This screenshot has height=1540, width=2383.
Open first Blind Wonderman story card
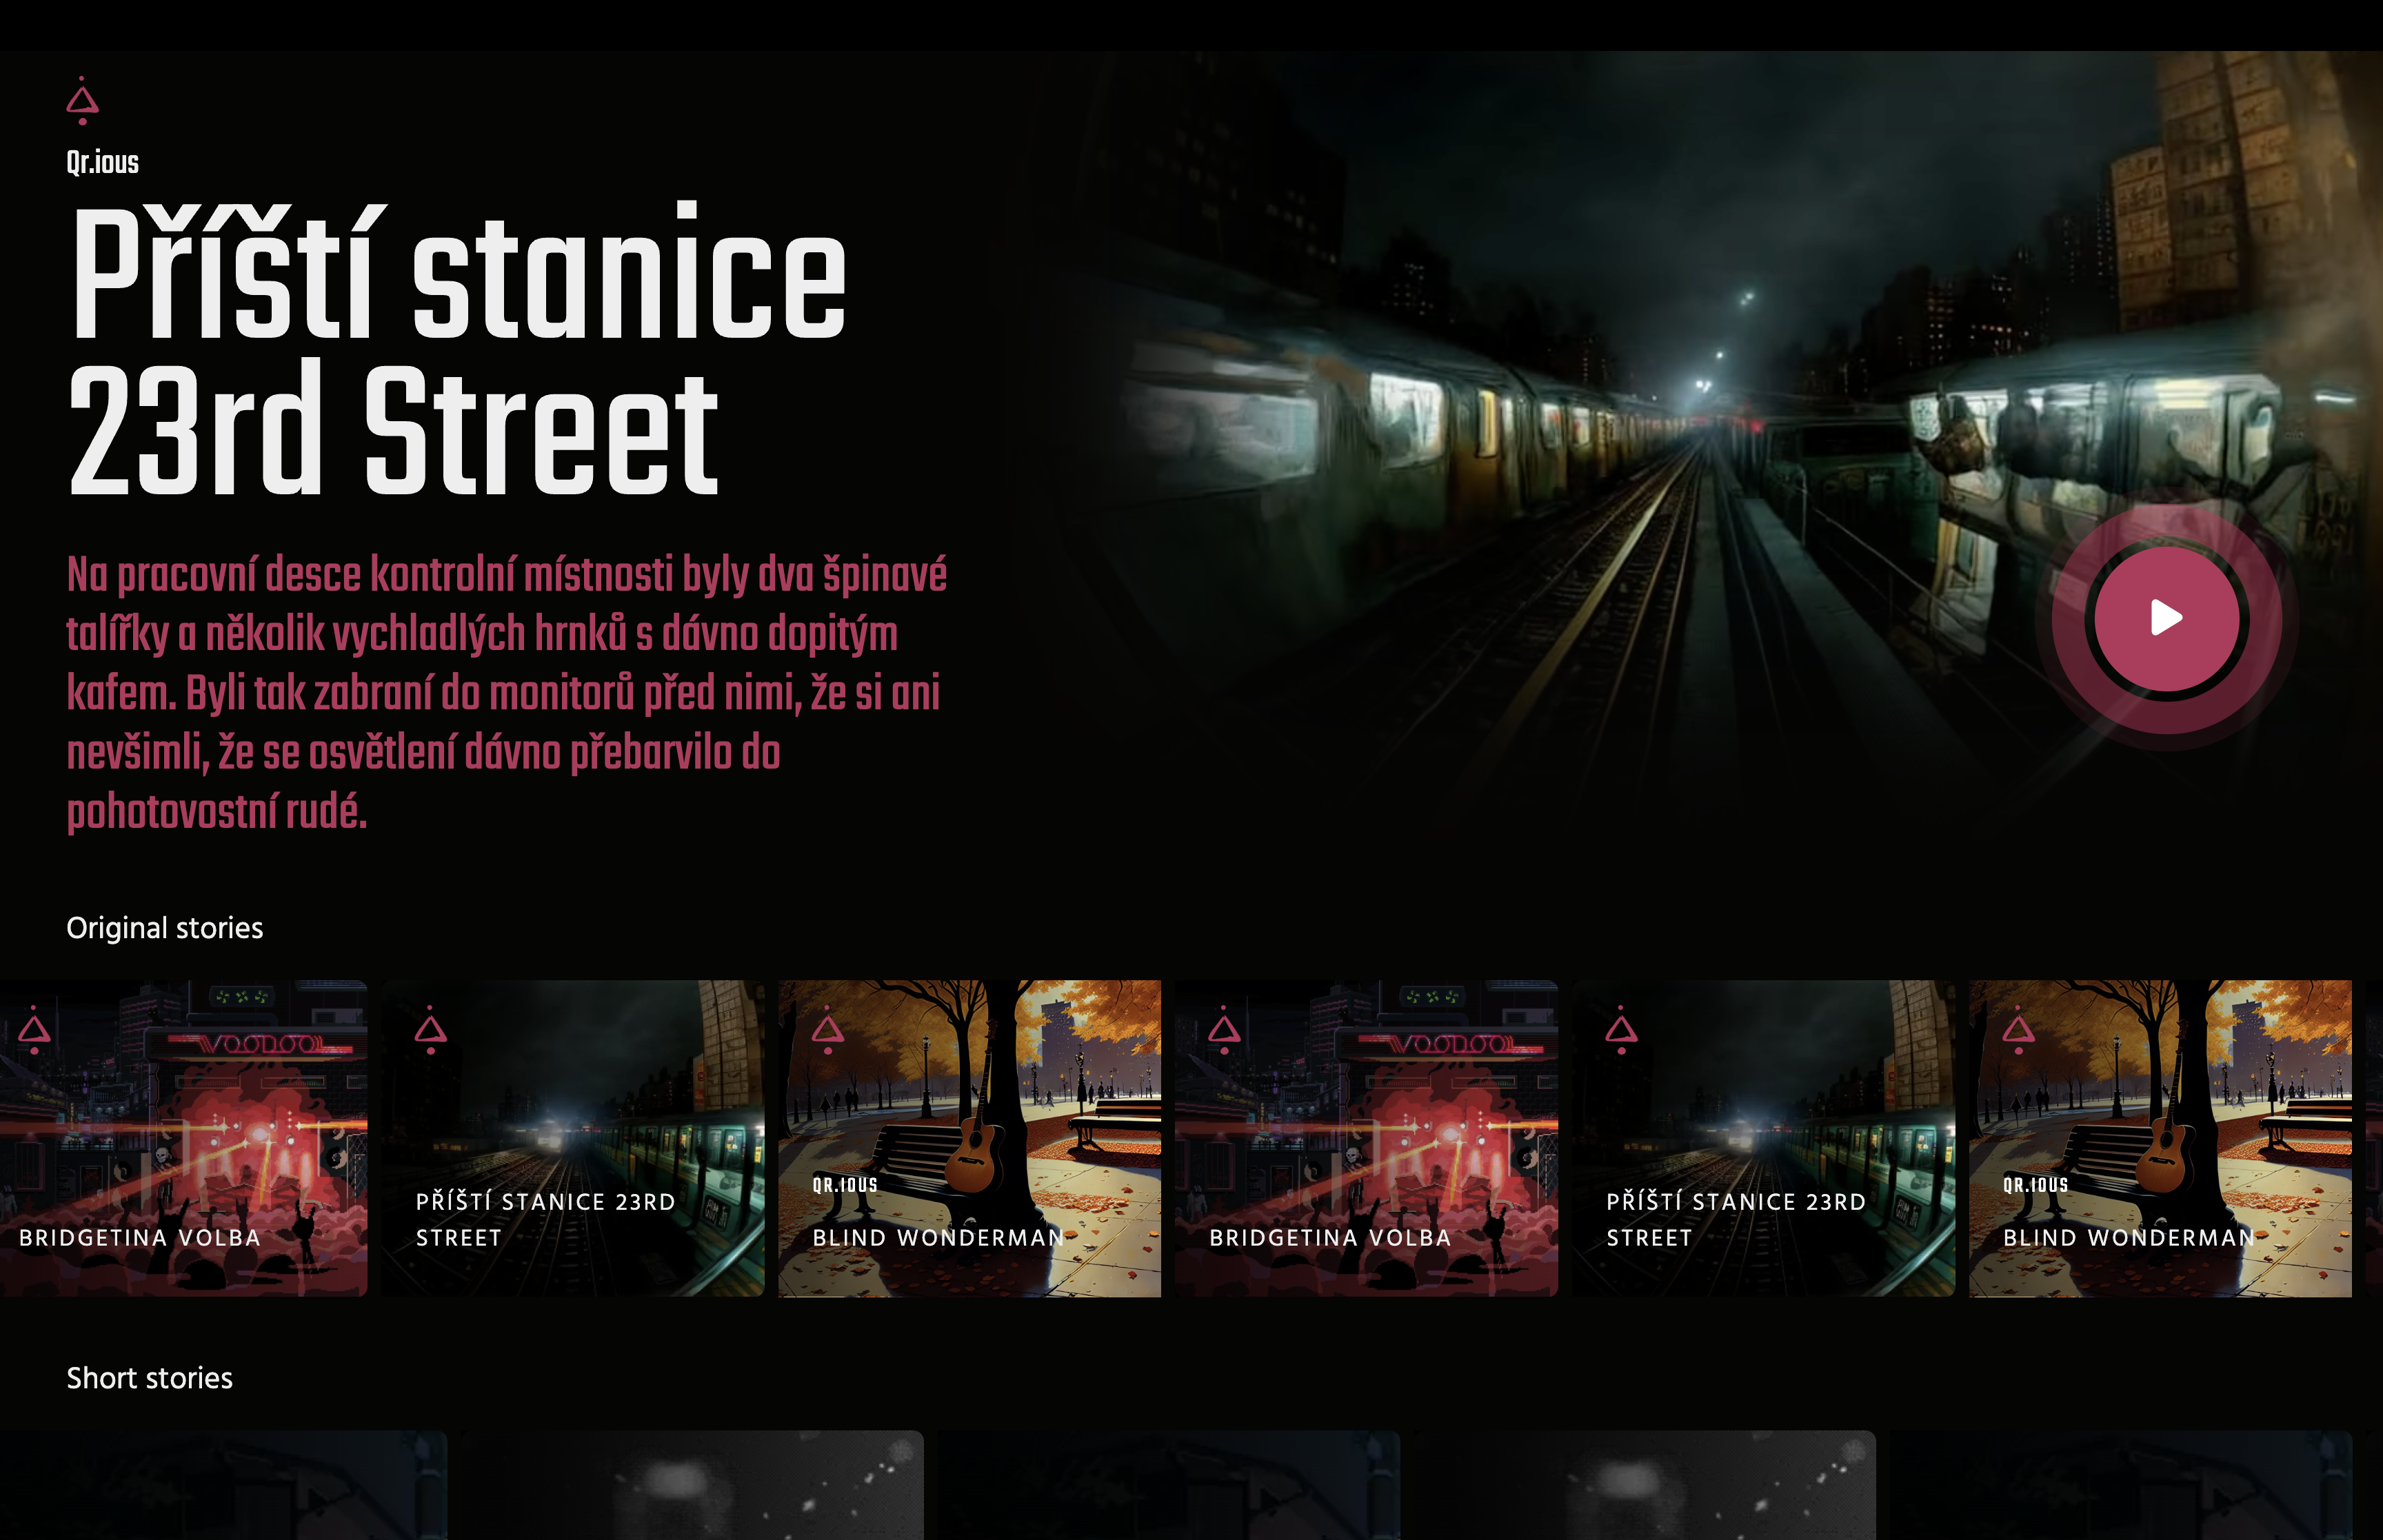tap(969, 1138)
